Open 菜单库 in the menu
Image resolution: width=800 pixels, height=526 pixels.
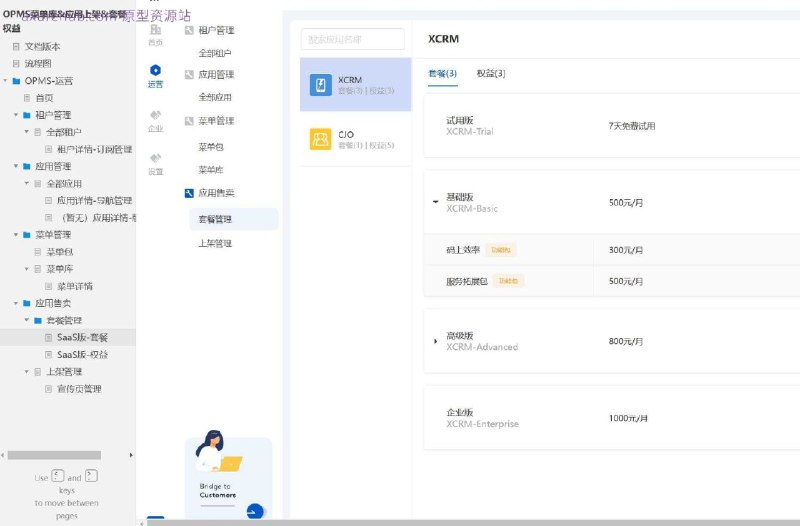click(211, 170)
